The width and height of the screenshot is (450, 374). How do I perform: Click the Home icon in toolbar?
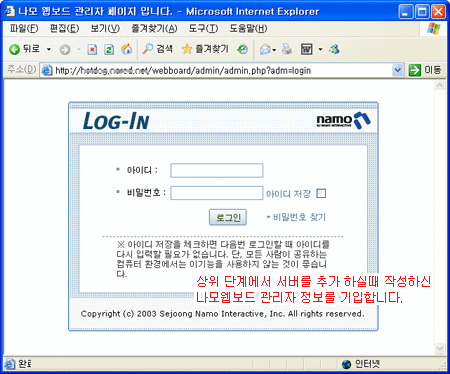126,49
